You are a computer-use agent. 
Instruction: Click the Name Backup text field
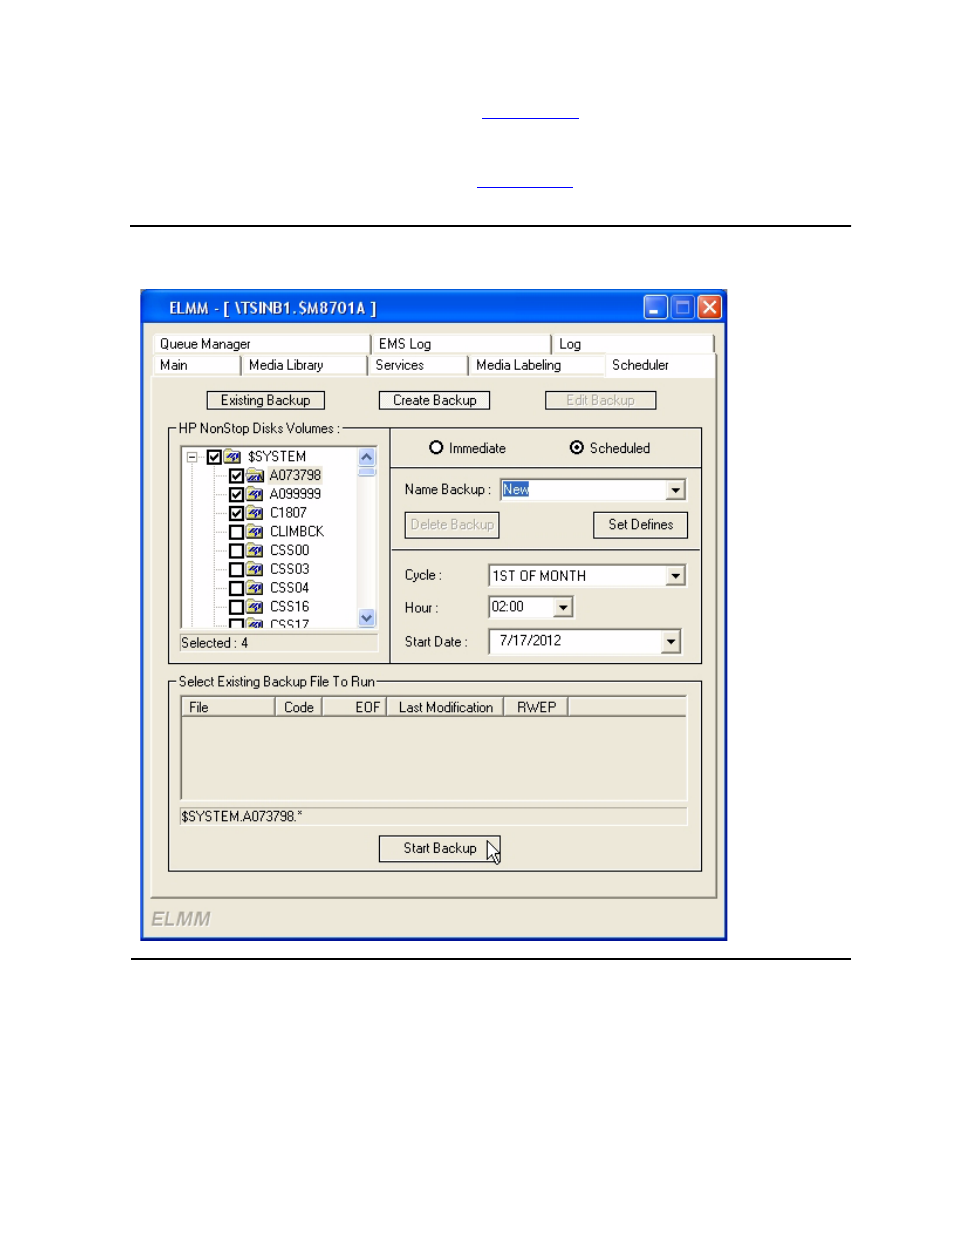(584, 490)
